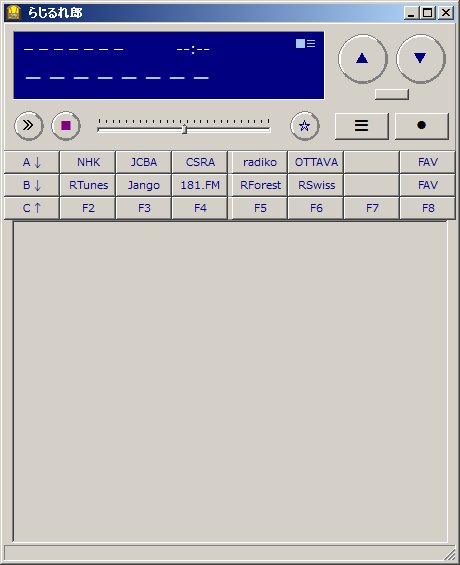
Task: Click the F5 preset button
Action: 260,208
